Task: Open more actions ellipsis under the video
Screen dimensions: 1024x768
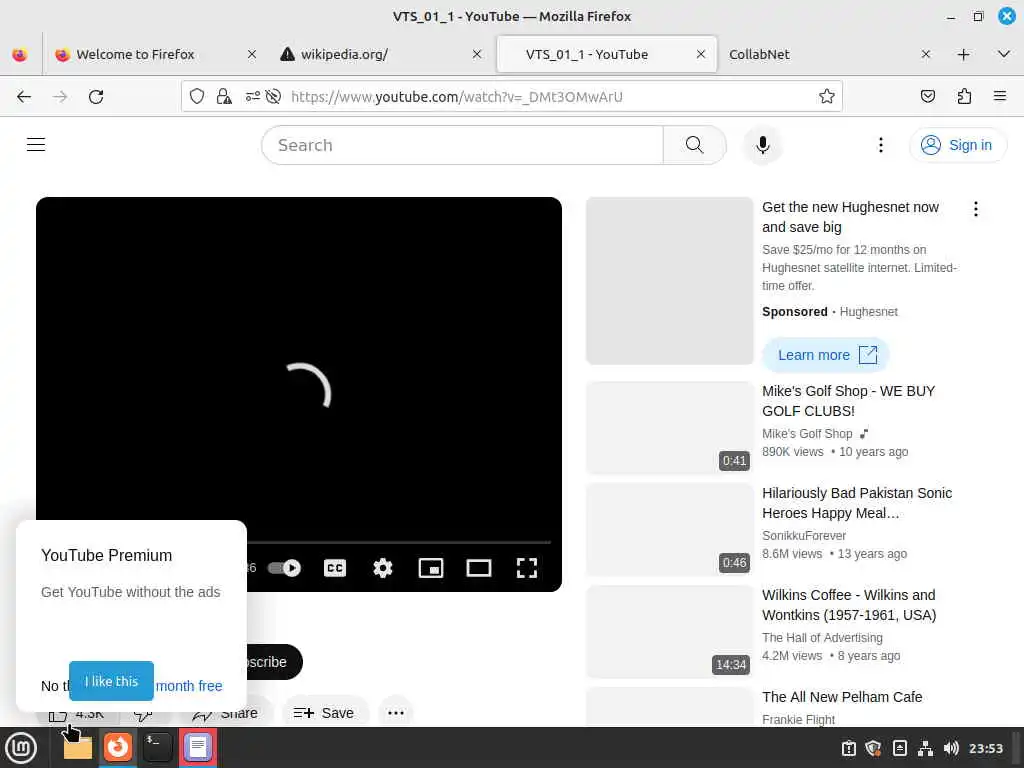Action: pyautogui.click(x=396, y=712)
